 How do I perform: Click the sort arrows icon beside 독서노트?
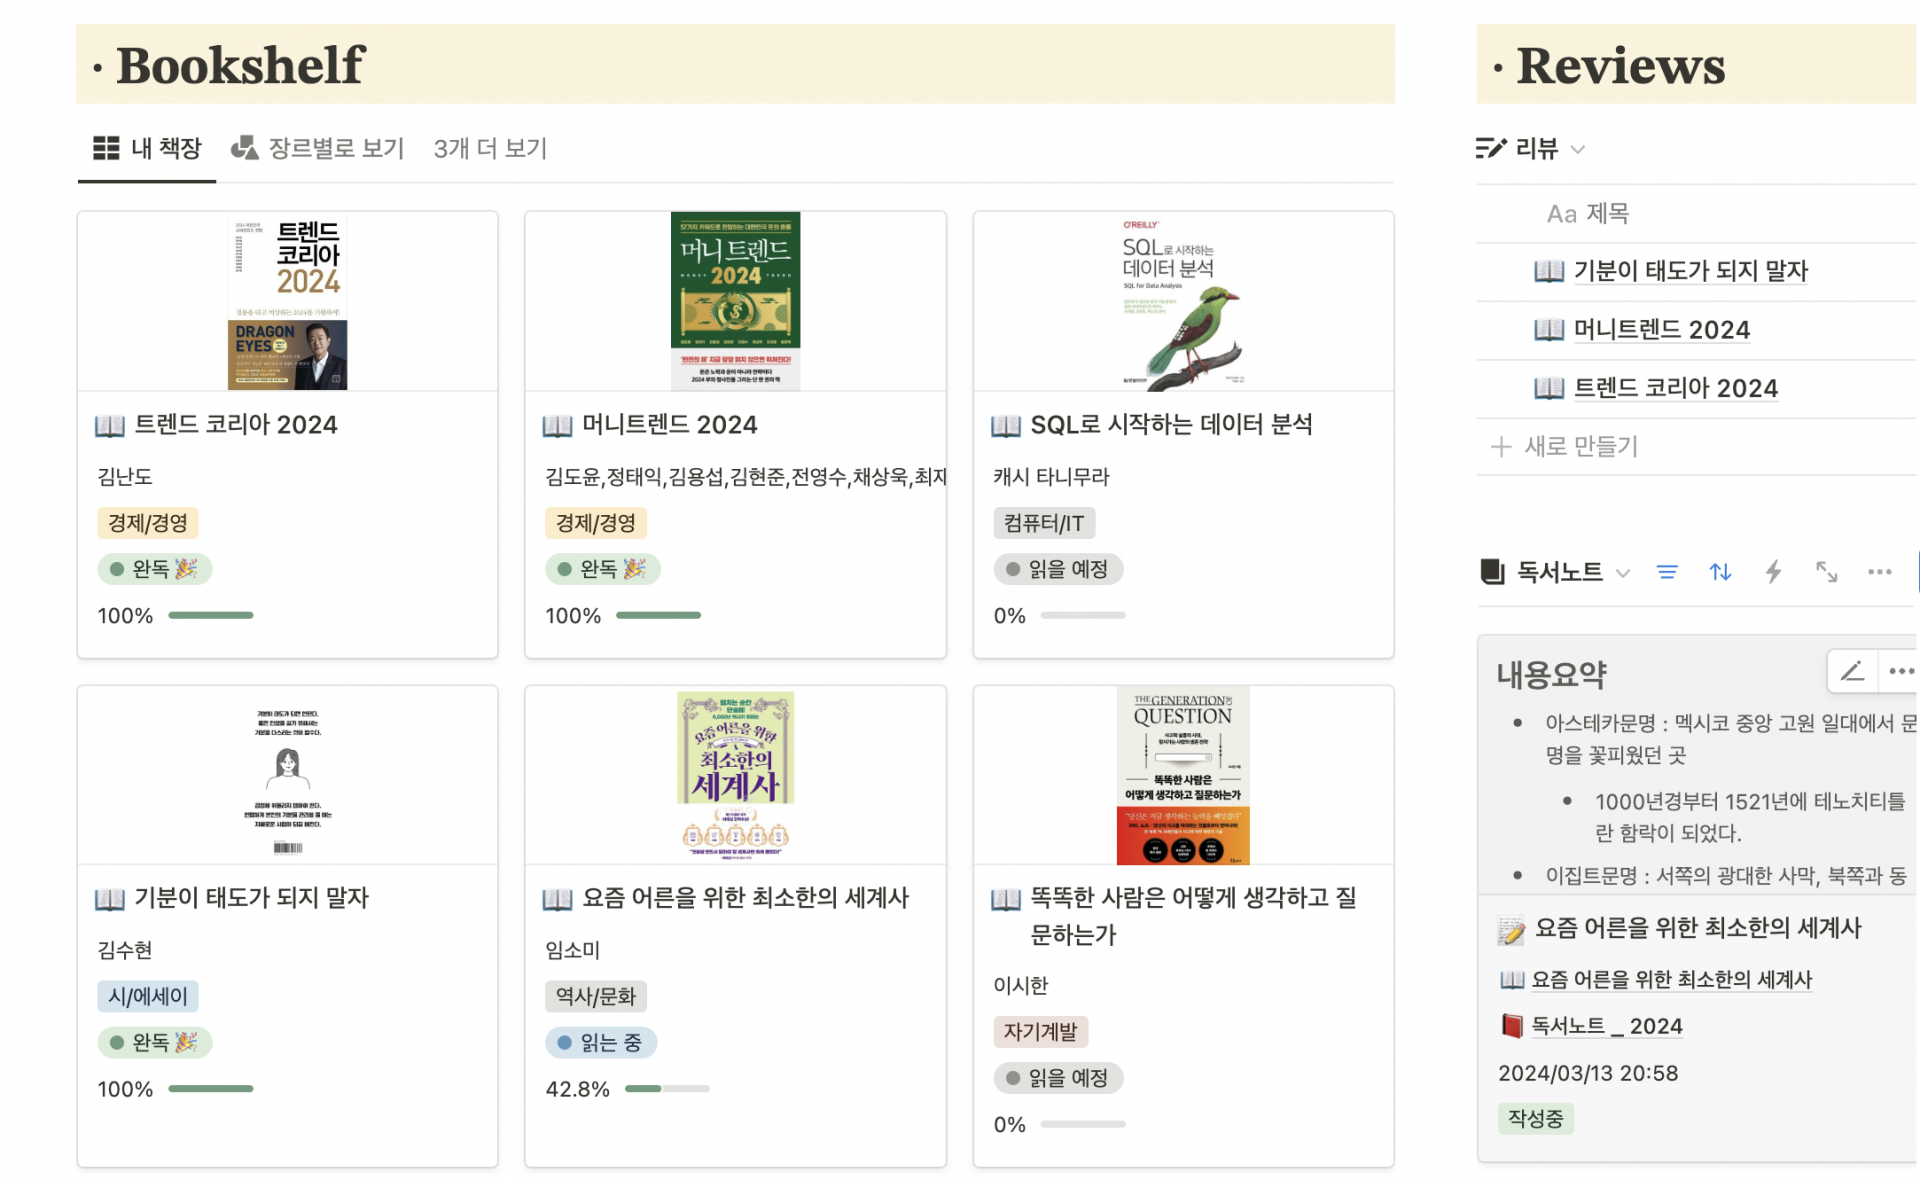1720,572
